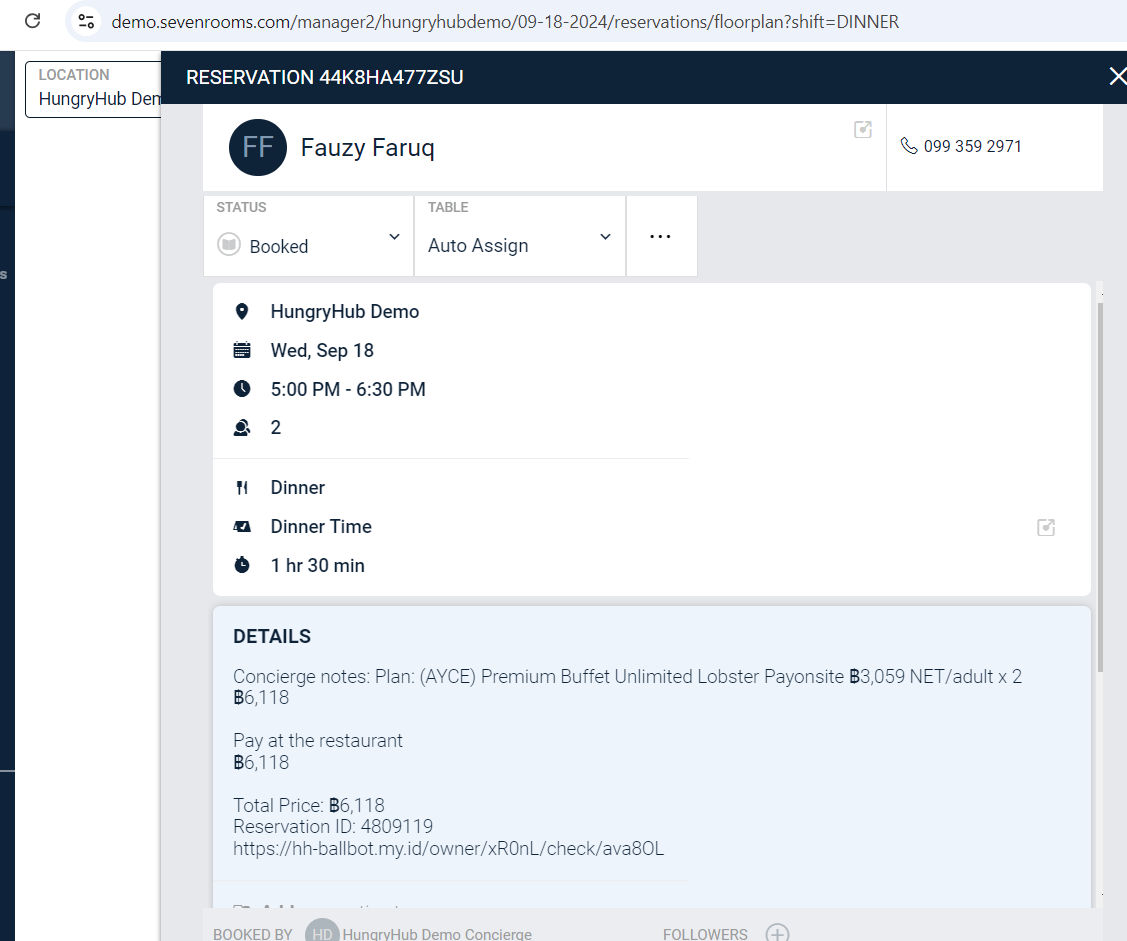Click the edit icon beside Fauzy Faruq

click(x=863, y=130)
